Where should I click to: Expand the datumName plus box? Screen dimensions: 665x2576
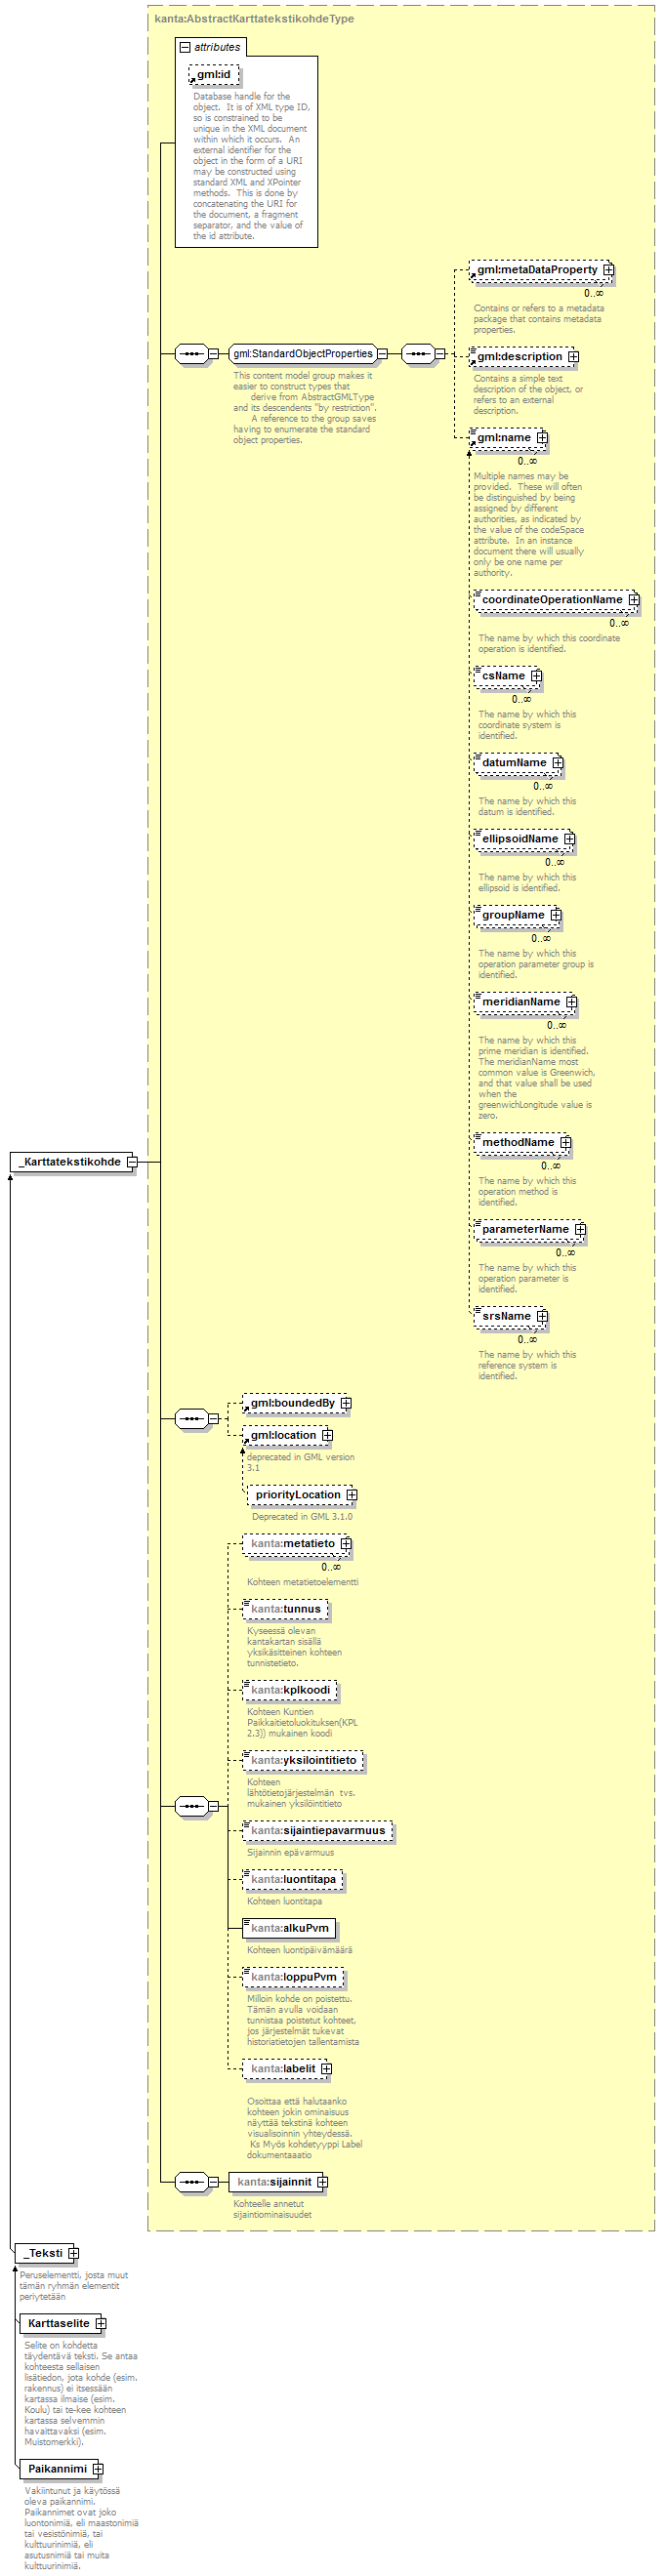[558, 763]
